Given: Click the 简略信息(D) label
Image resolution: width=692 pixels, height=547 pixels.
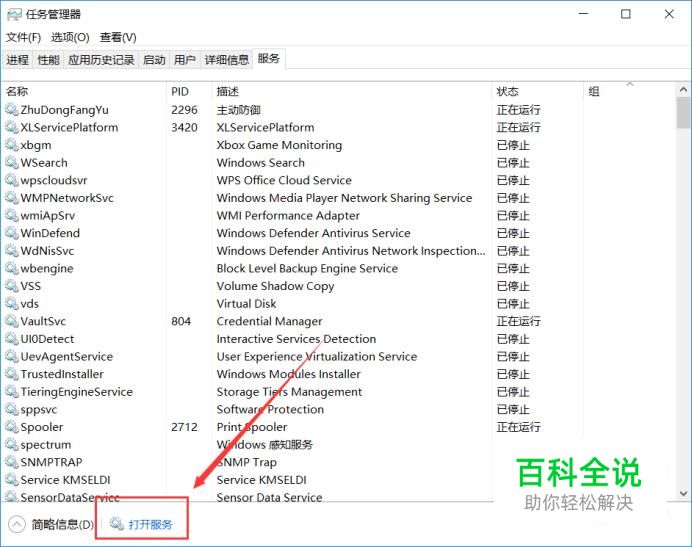Looking at the screenshot, I should [x=62, y=524].
